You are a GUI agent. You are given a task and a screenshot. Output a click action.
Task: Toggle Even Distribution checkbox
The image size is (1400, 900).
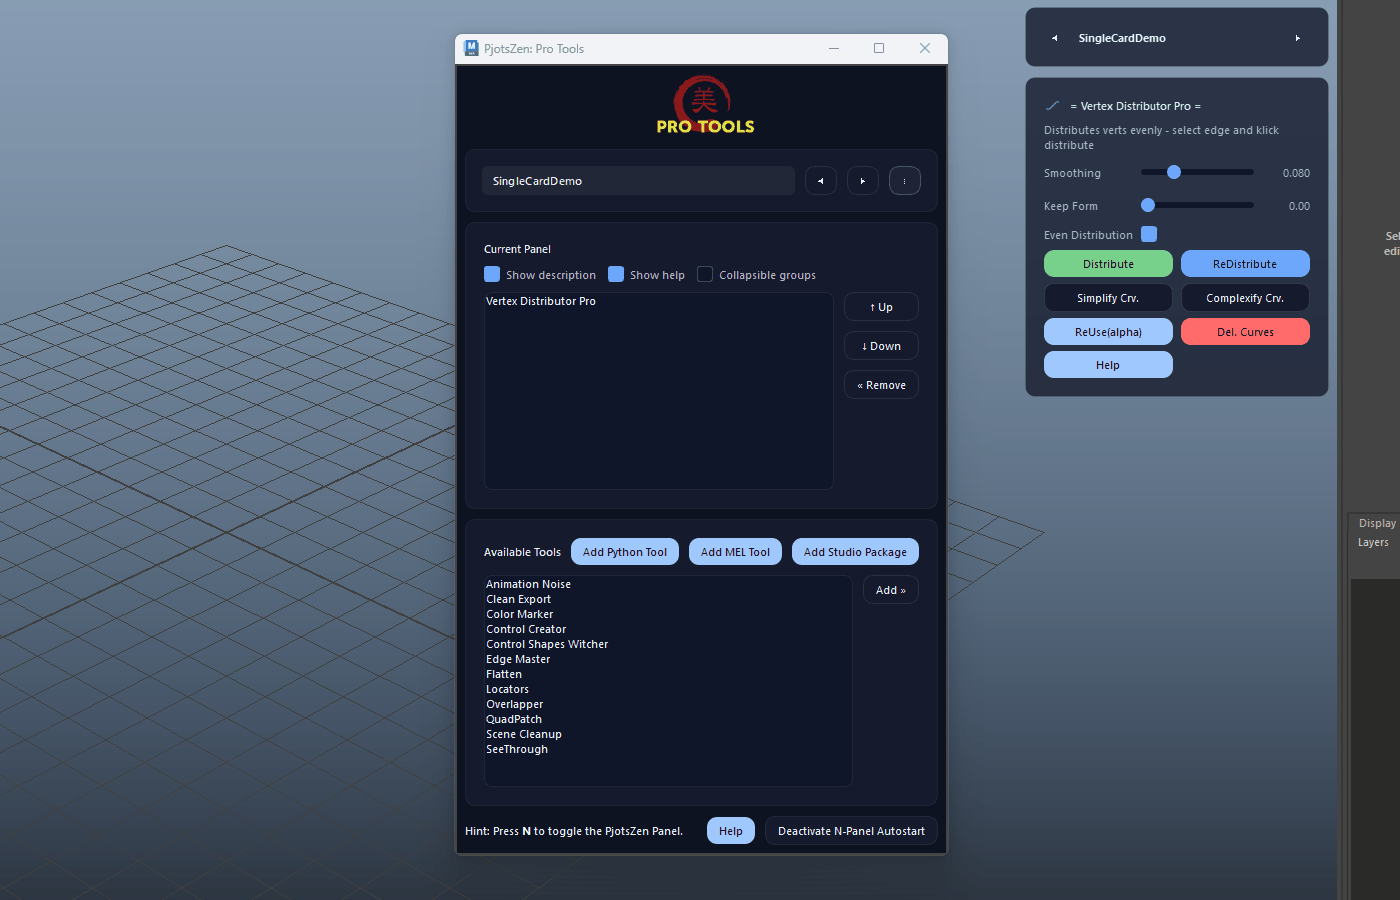[1149, 234]
